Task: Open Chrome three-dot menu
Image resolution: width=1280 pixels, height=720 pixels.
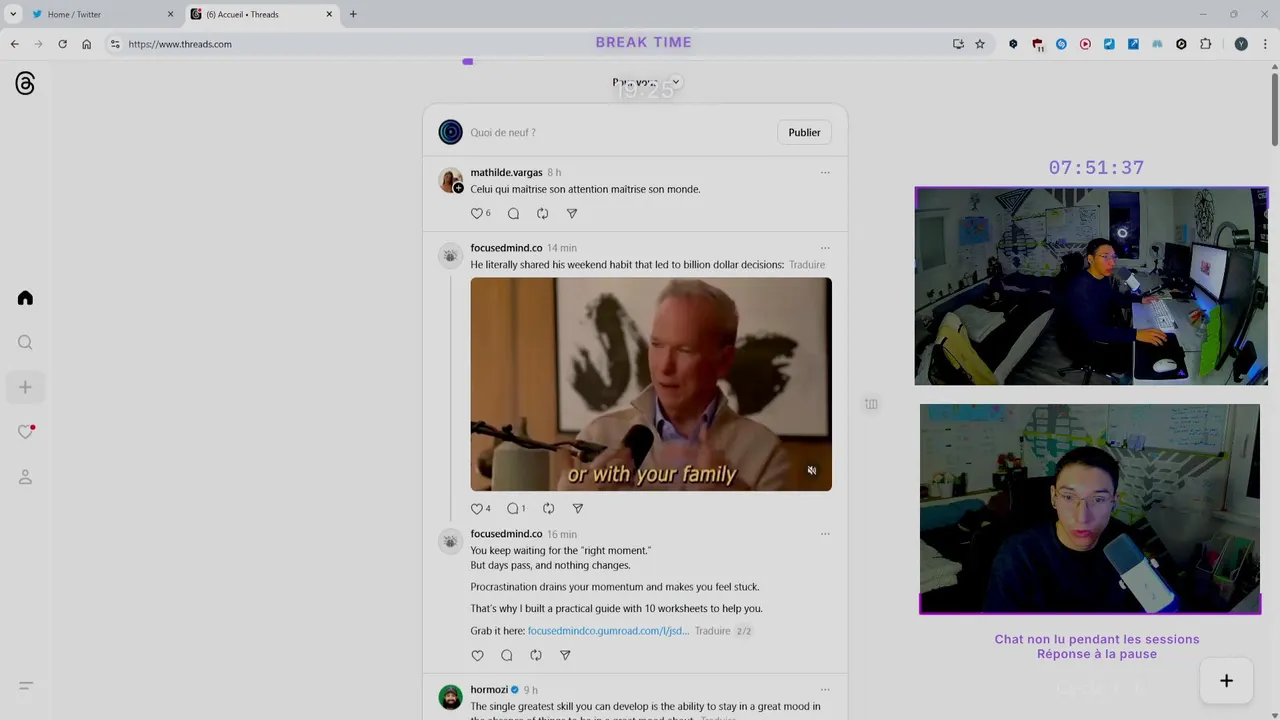Action: tap(1266, 44)
